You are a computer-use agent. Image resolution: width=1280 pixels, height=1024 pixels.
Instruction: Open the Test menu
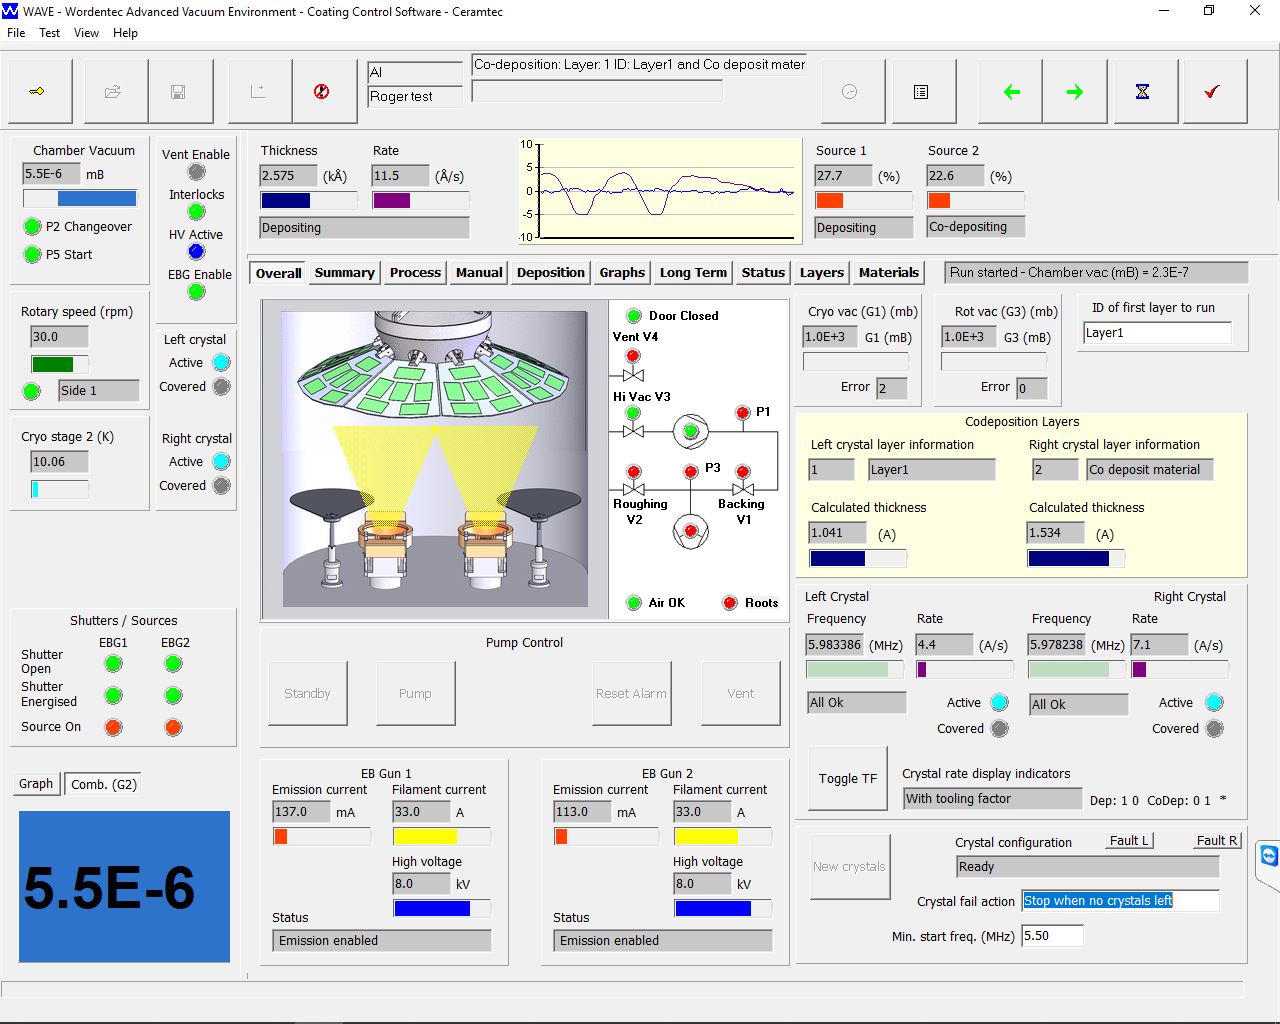coord(49,33)
